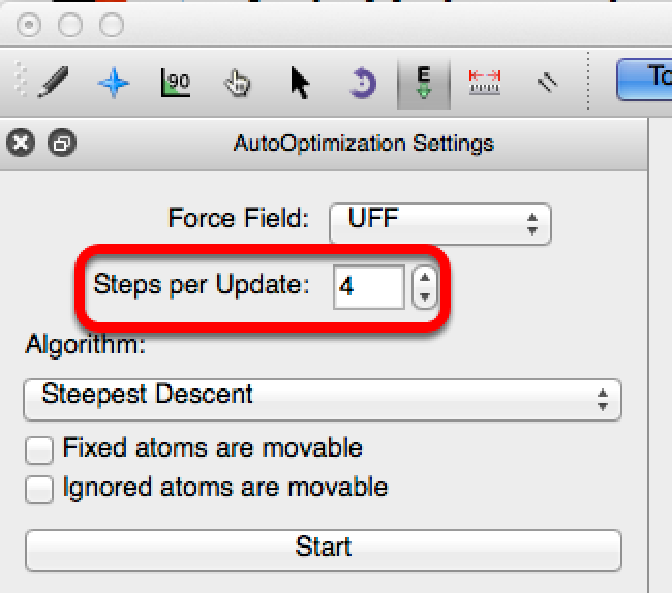The image size is (672, 594).
Task: Click the blue button at toolbar's right edge
Action: (x=648, y=79)
